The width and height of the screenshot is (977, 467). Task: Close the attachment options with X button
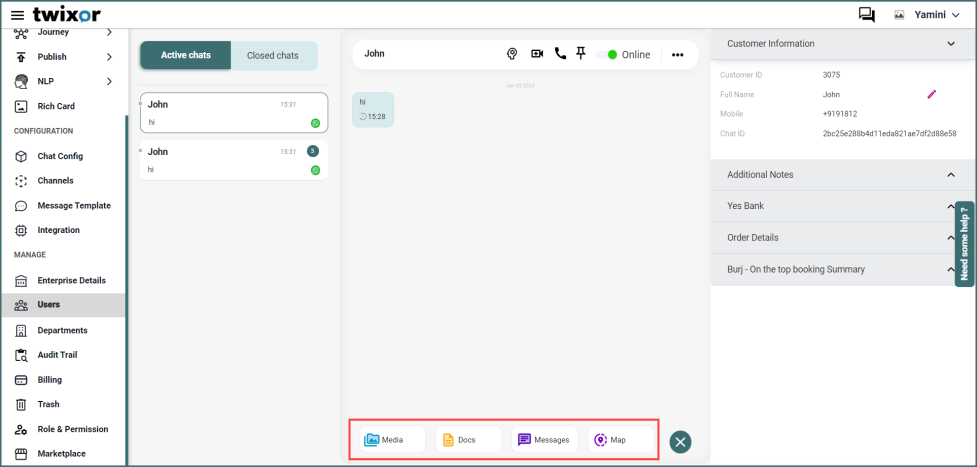pos(681,441)
